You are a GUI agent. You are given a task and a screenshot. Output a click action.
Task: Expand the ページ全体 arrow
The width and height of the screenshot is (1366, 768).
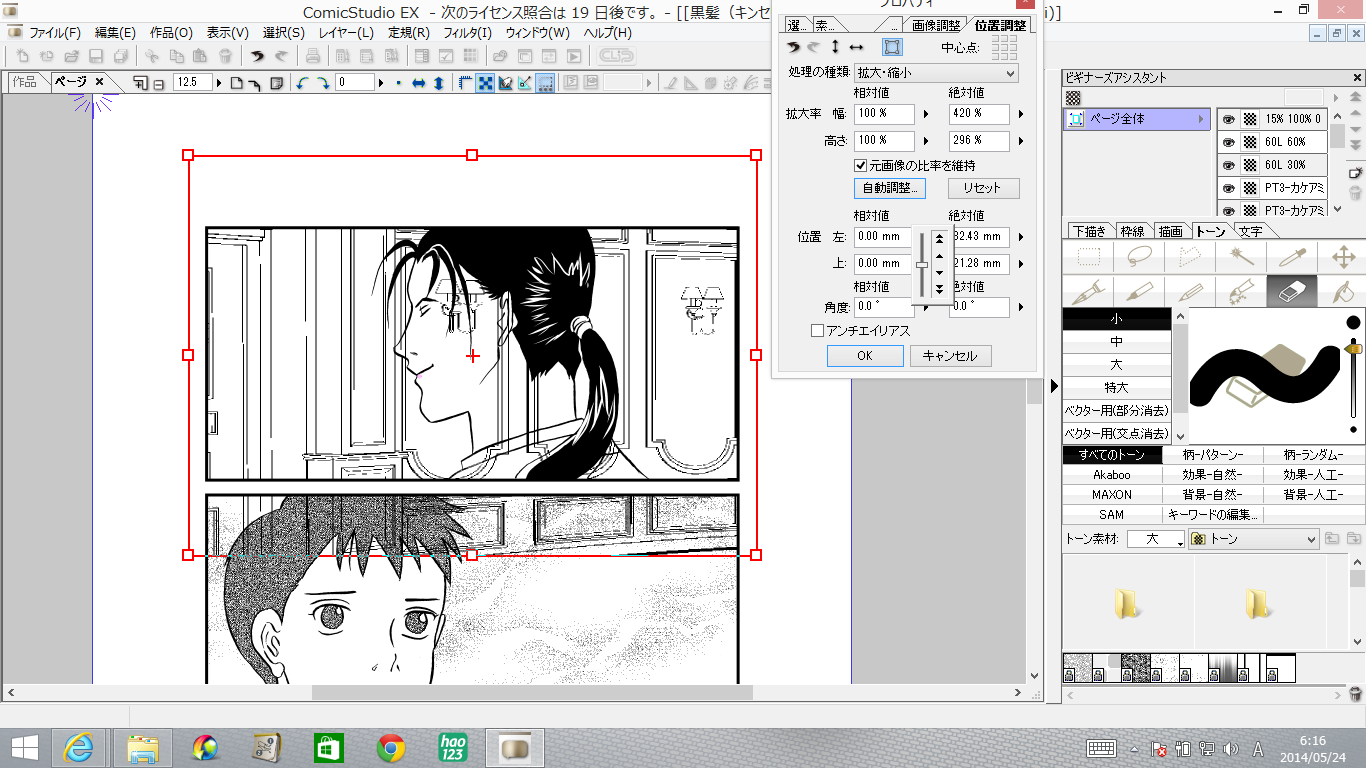[1202, 119]
